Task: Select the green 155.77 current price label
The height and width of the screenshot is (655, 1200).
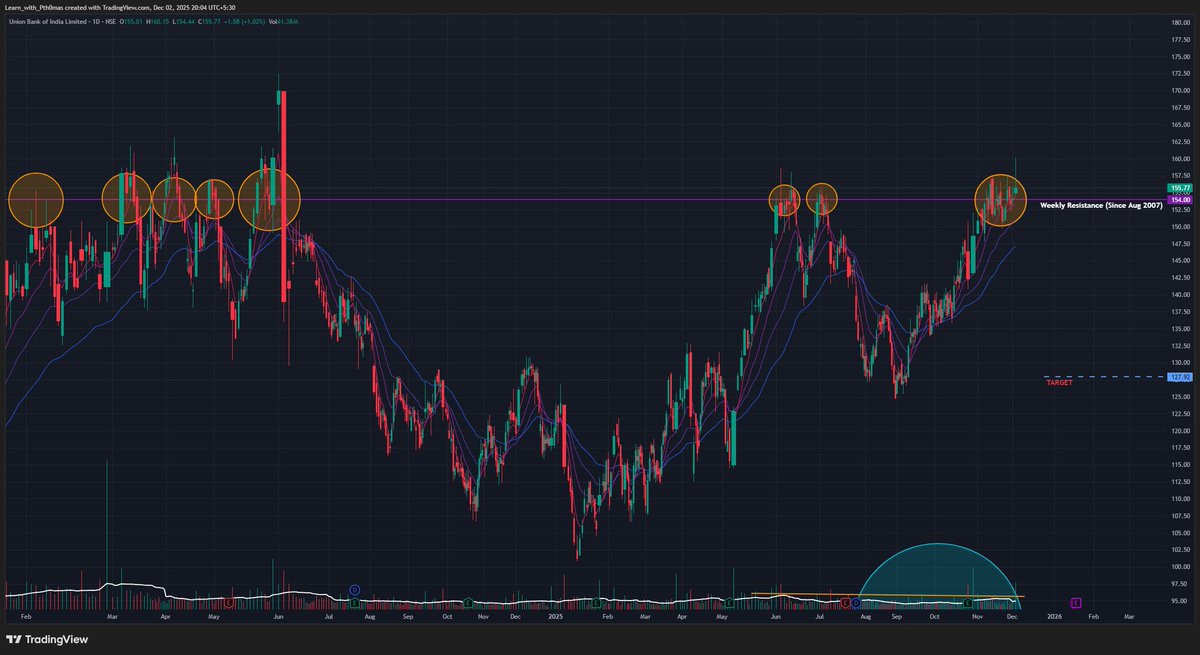Action: click(1182, 188)
